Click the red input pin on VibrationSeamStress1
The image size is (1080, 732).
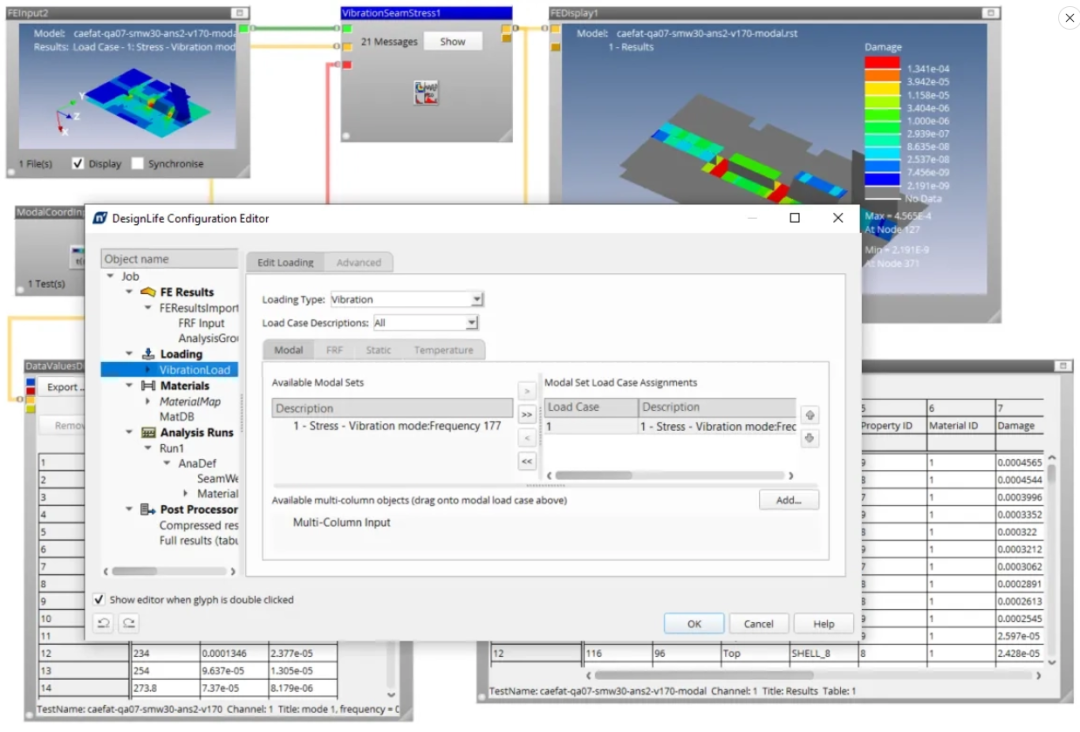coord(347,65)
